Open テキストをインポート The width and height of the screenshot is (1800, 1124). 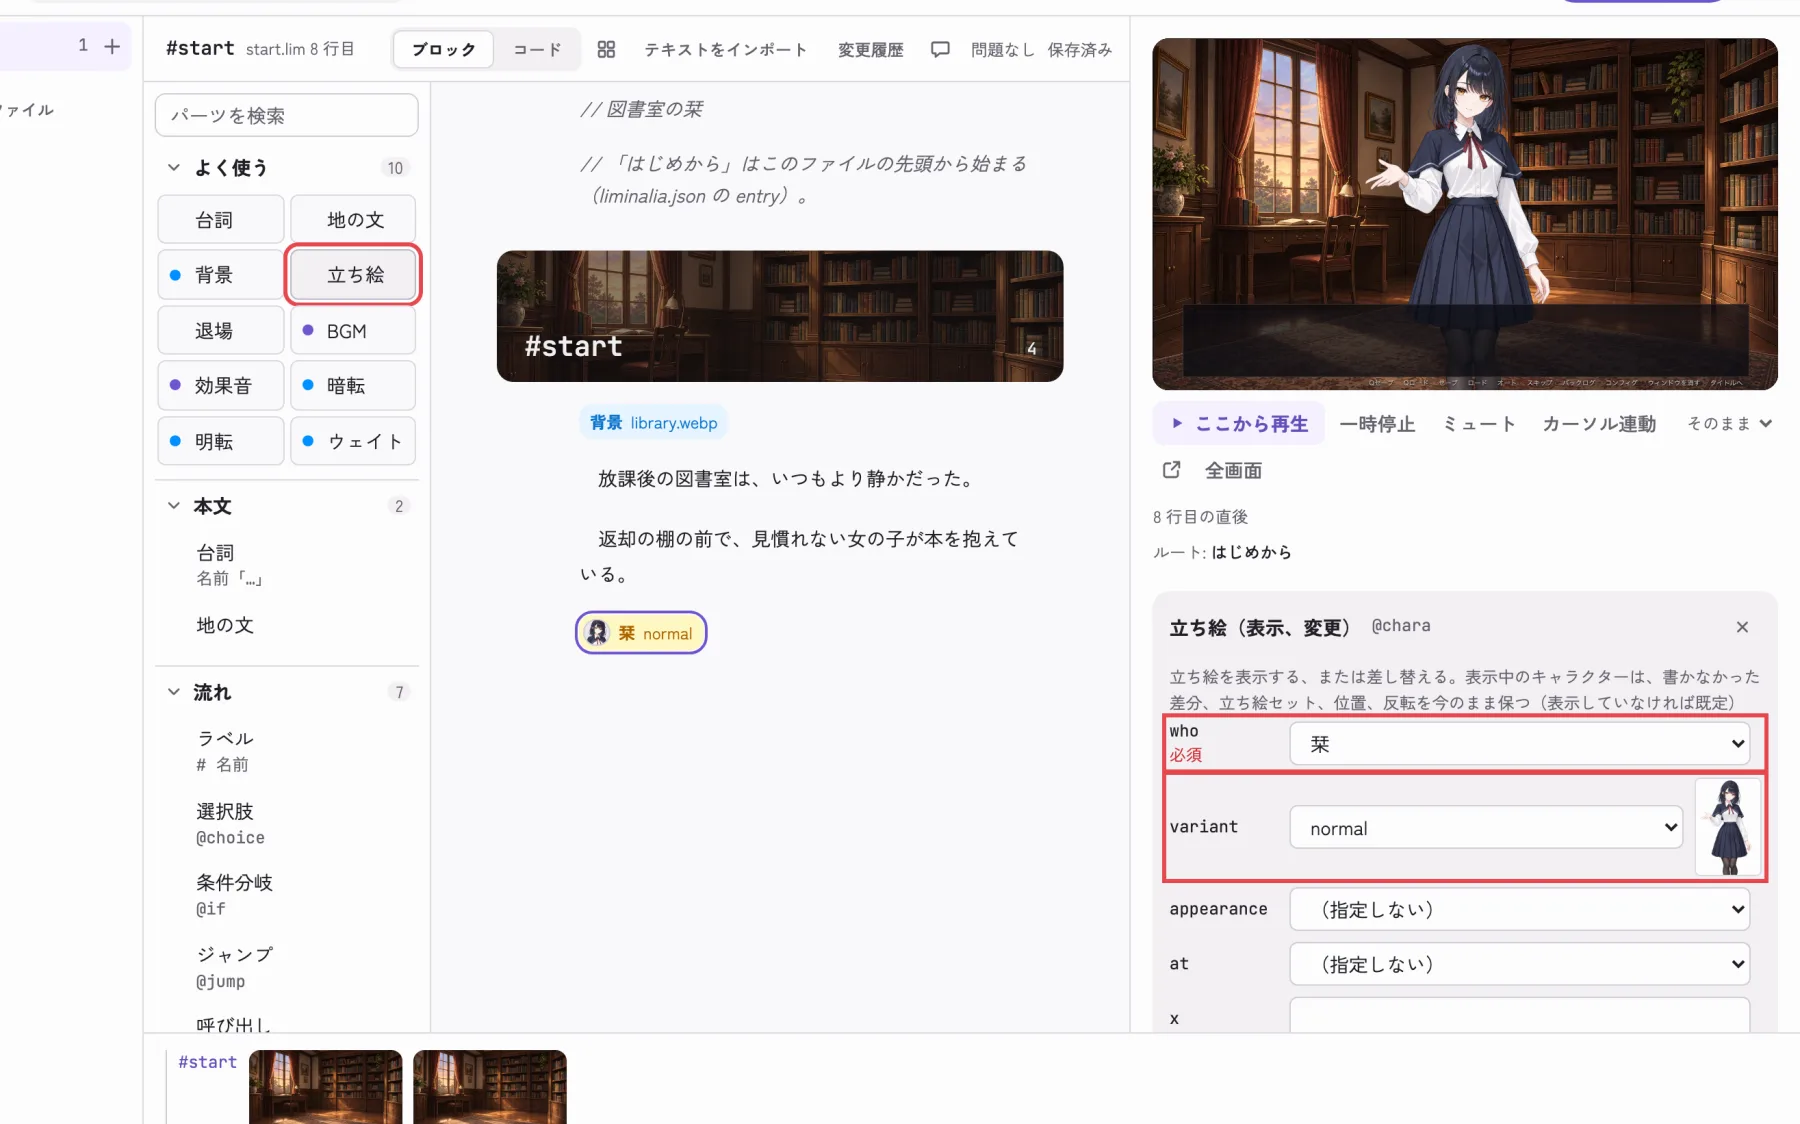click(x=725, y=49)
